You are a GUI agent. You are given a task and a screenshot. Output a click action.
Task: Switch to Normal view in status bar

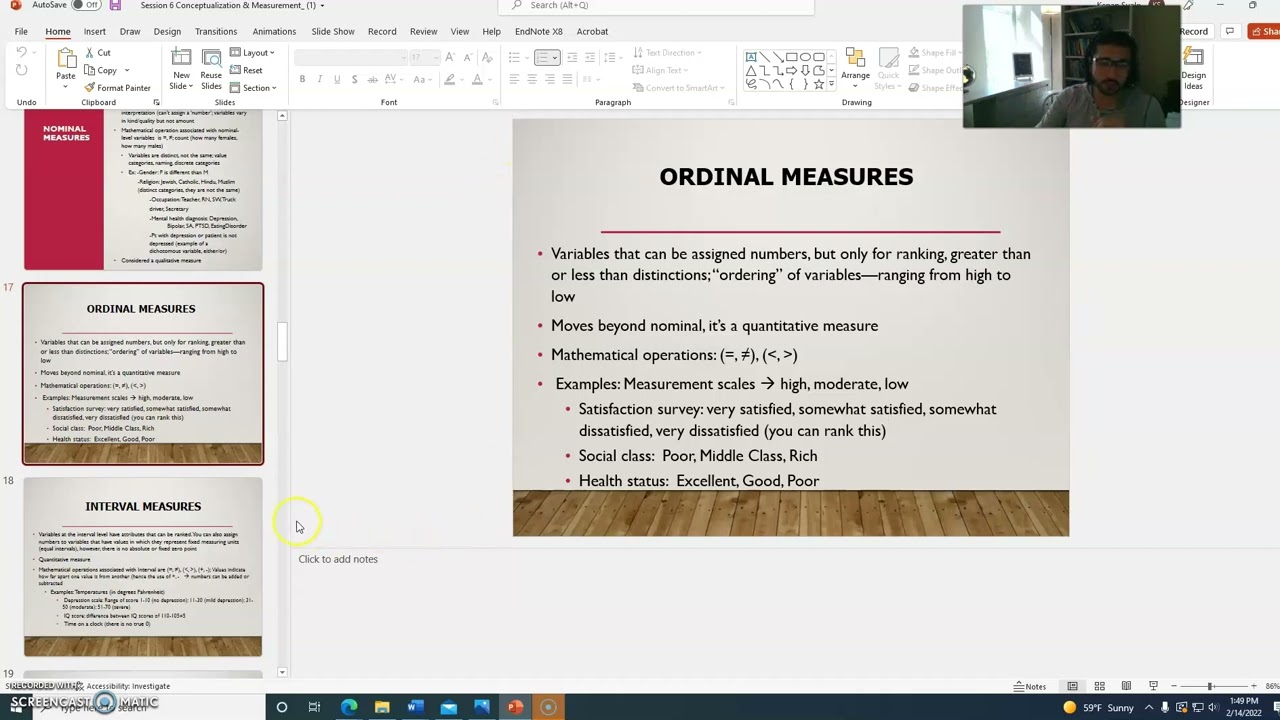click(x=1072, y=686)
